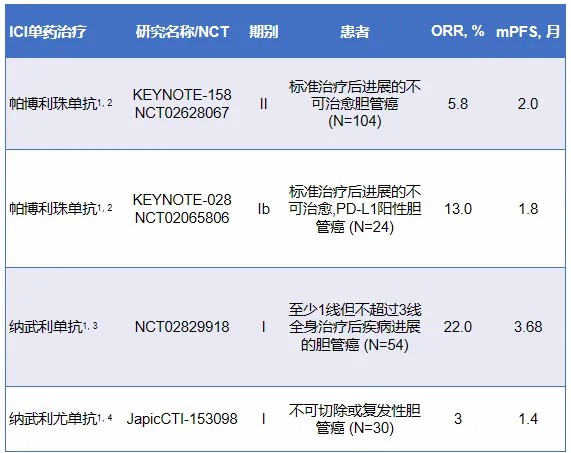Select the 期别 column header
This screenshot has height=453, width=571.
[x=264, y=32]
